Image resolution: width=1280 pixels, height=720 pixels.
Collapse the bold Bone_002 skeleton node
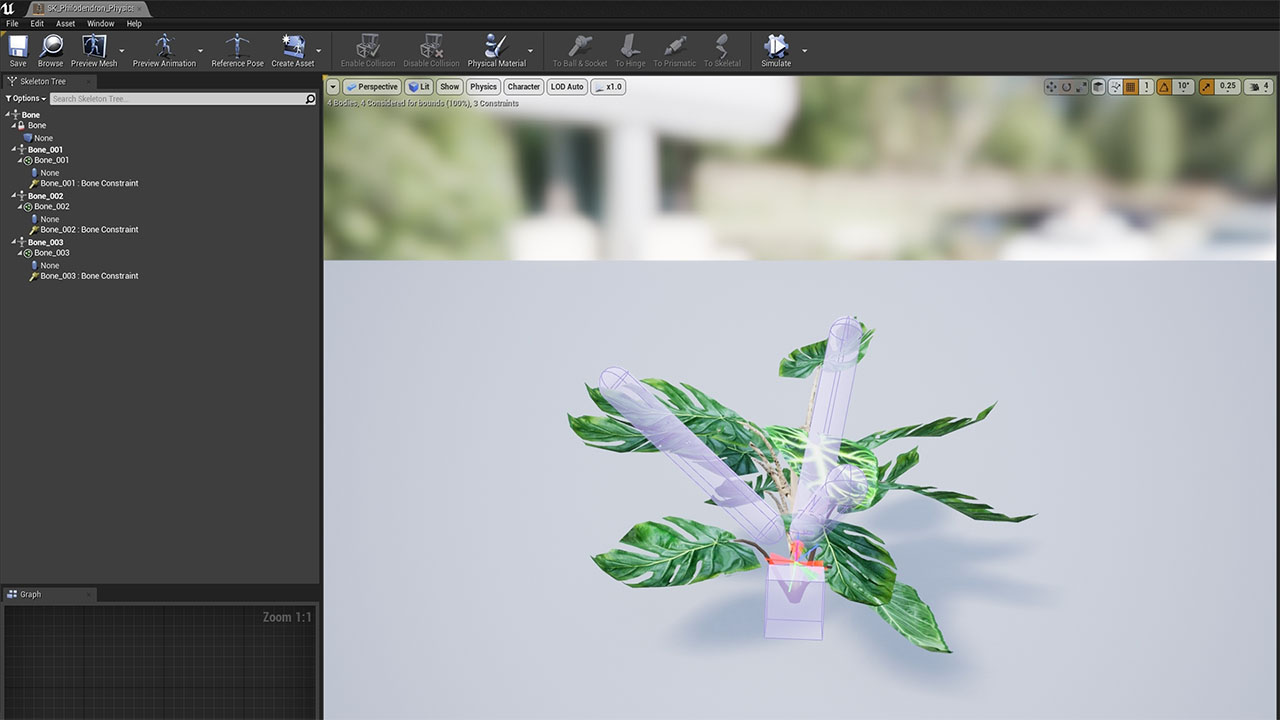pos(13,196)
